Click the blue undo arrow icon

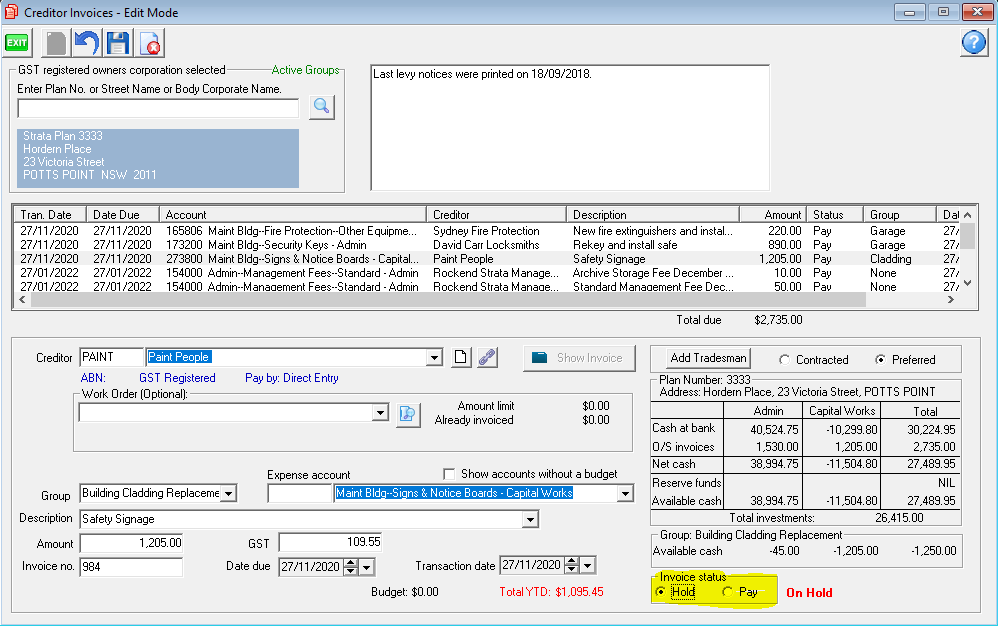87,43
